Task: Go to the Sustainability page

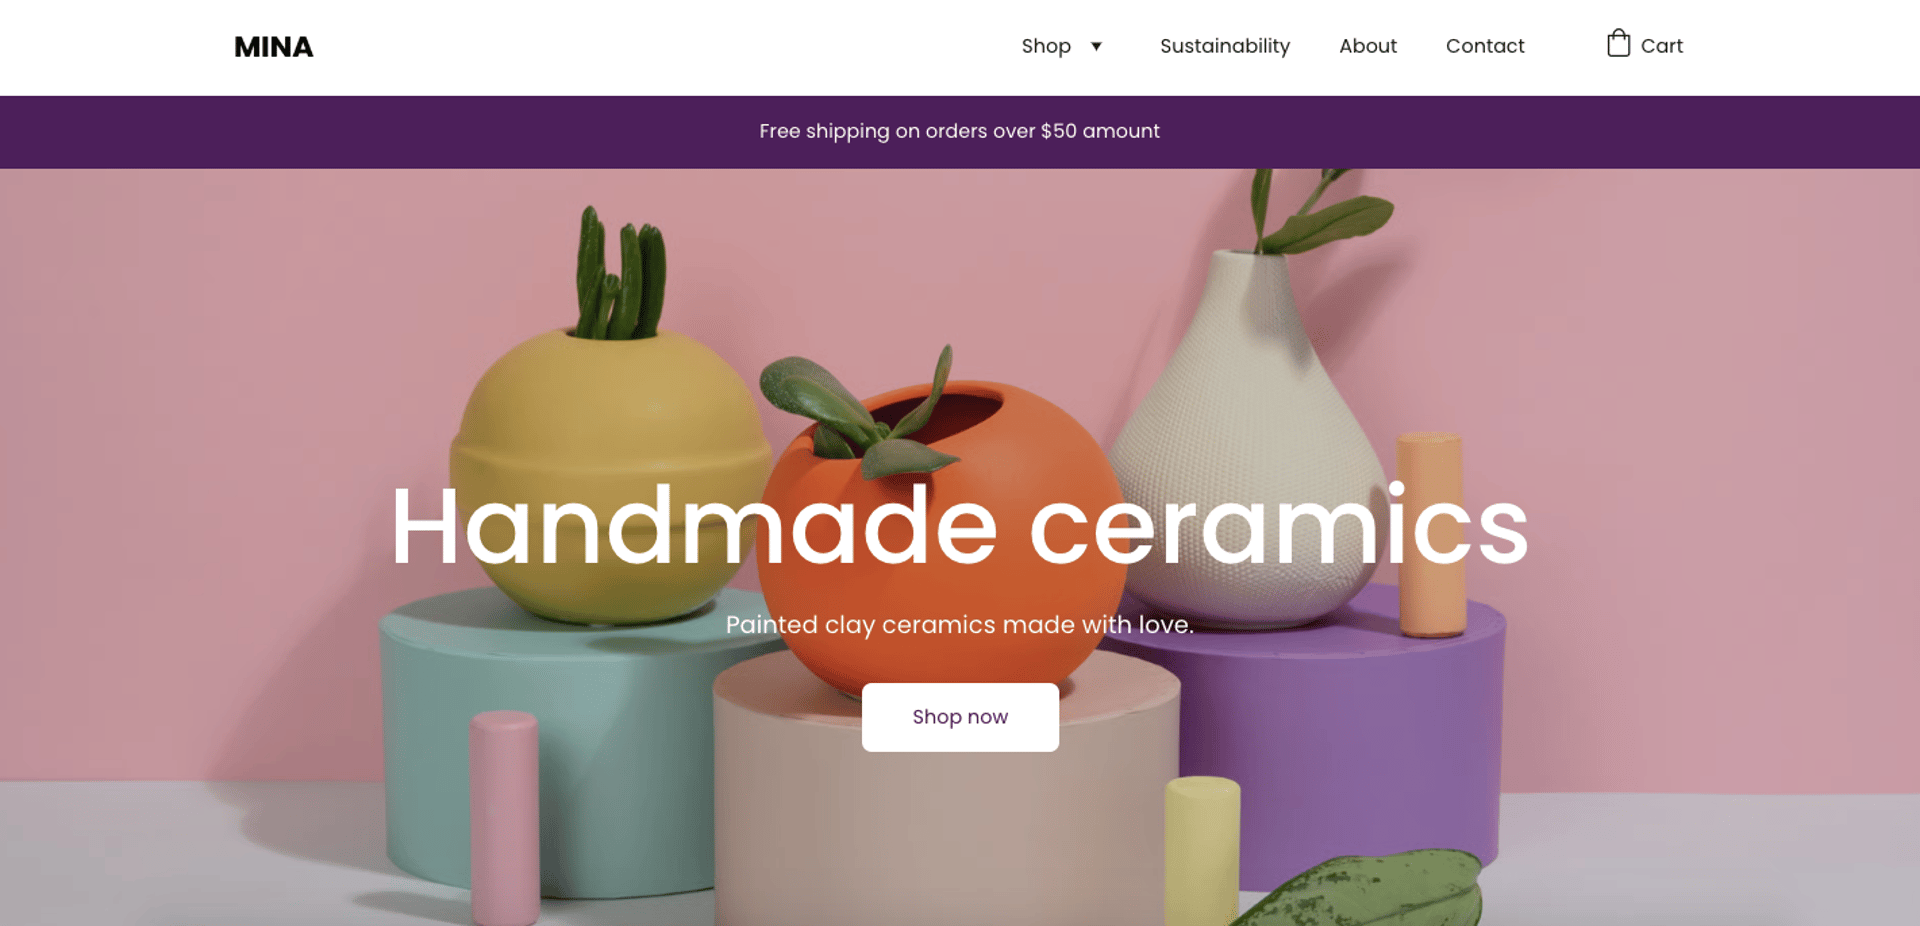Action: pos(1225,46)
